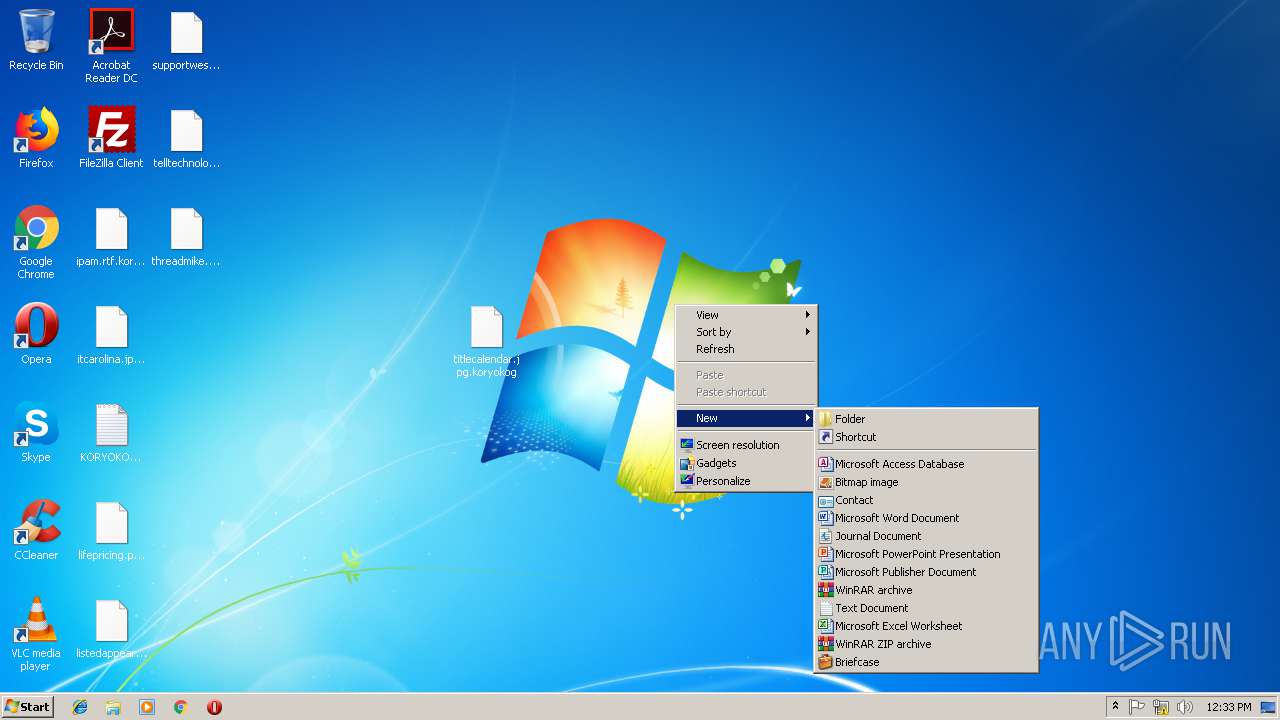Select the Skype desktop shortcut
The height and width of the screenshot is (720, 1280).
tap(36, 432)
